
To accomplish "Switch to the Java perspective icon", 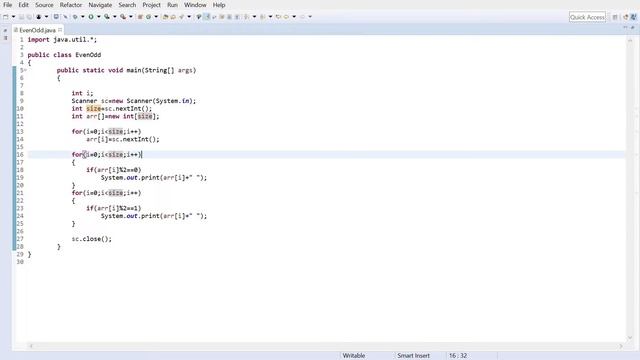I will [x=625, y=17].
